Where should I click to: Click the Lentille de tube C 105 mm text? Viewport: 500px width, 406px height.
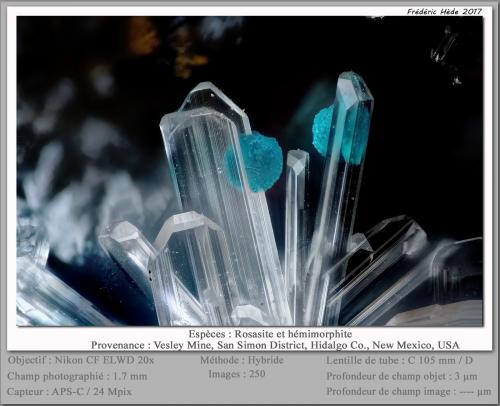point(399,360)
